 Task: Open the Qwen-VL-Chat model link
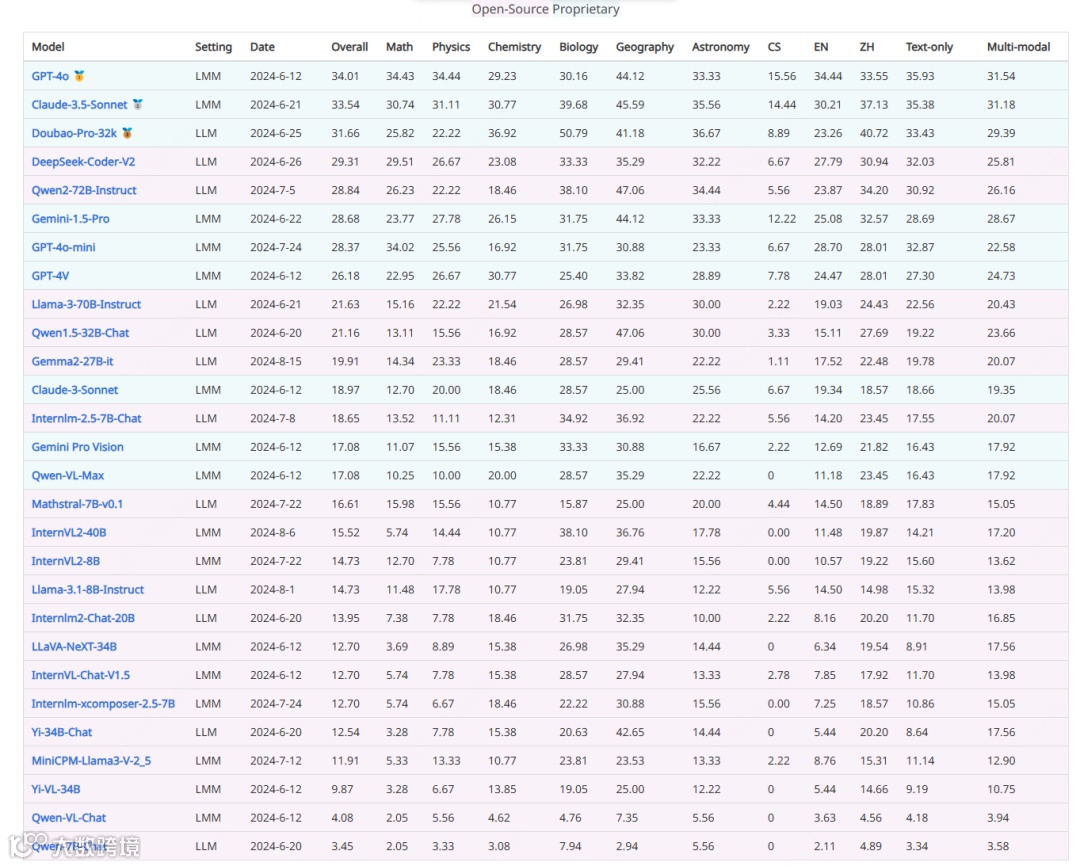[69, 818]
